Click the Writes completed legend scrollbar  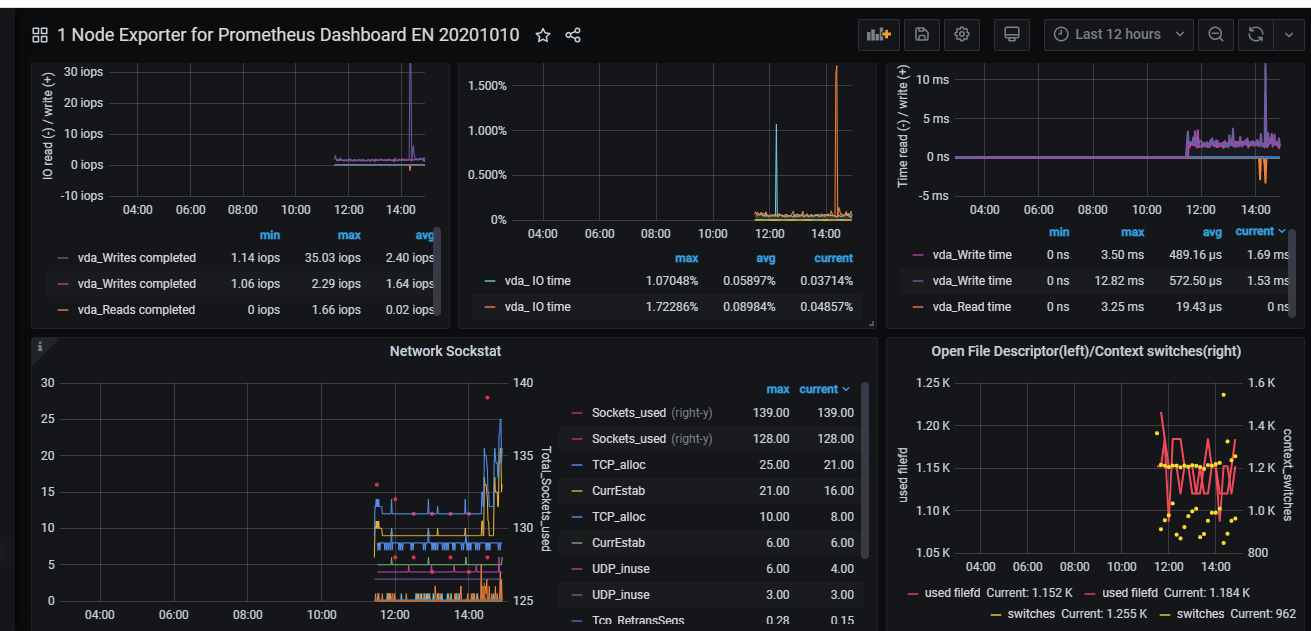point(437,272)
